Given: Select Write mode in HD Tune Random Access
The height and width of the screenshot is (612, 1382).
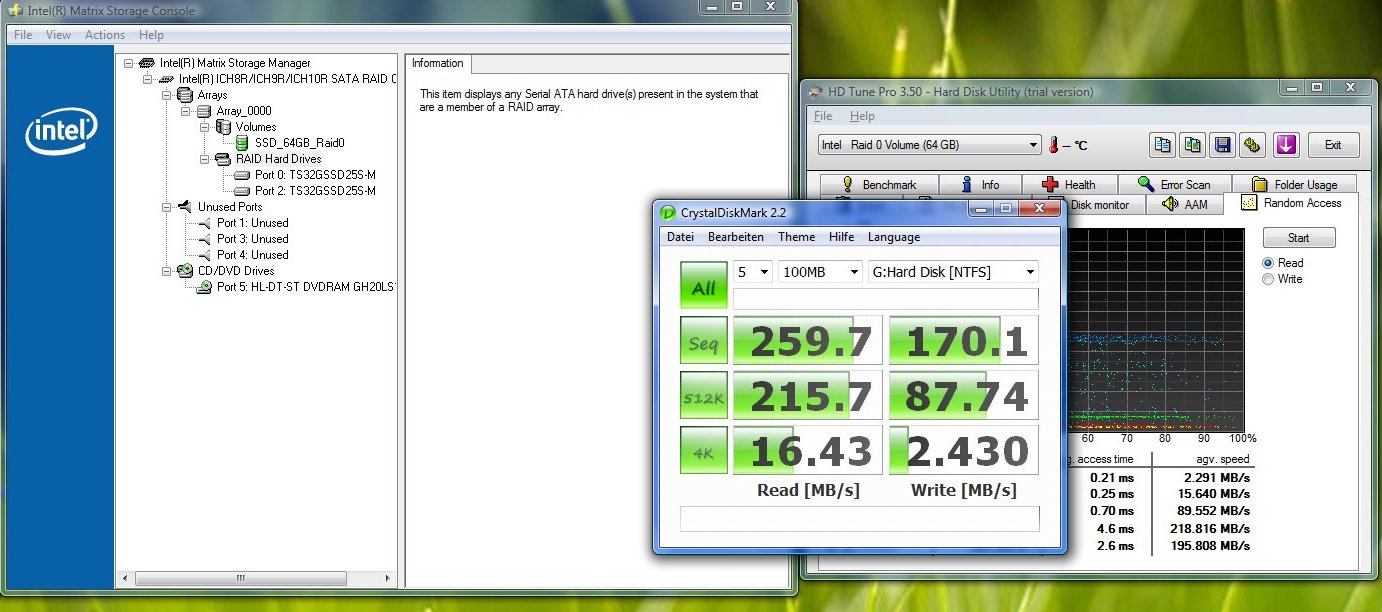Looking at the screenshot, I should coord(1269,279).
